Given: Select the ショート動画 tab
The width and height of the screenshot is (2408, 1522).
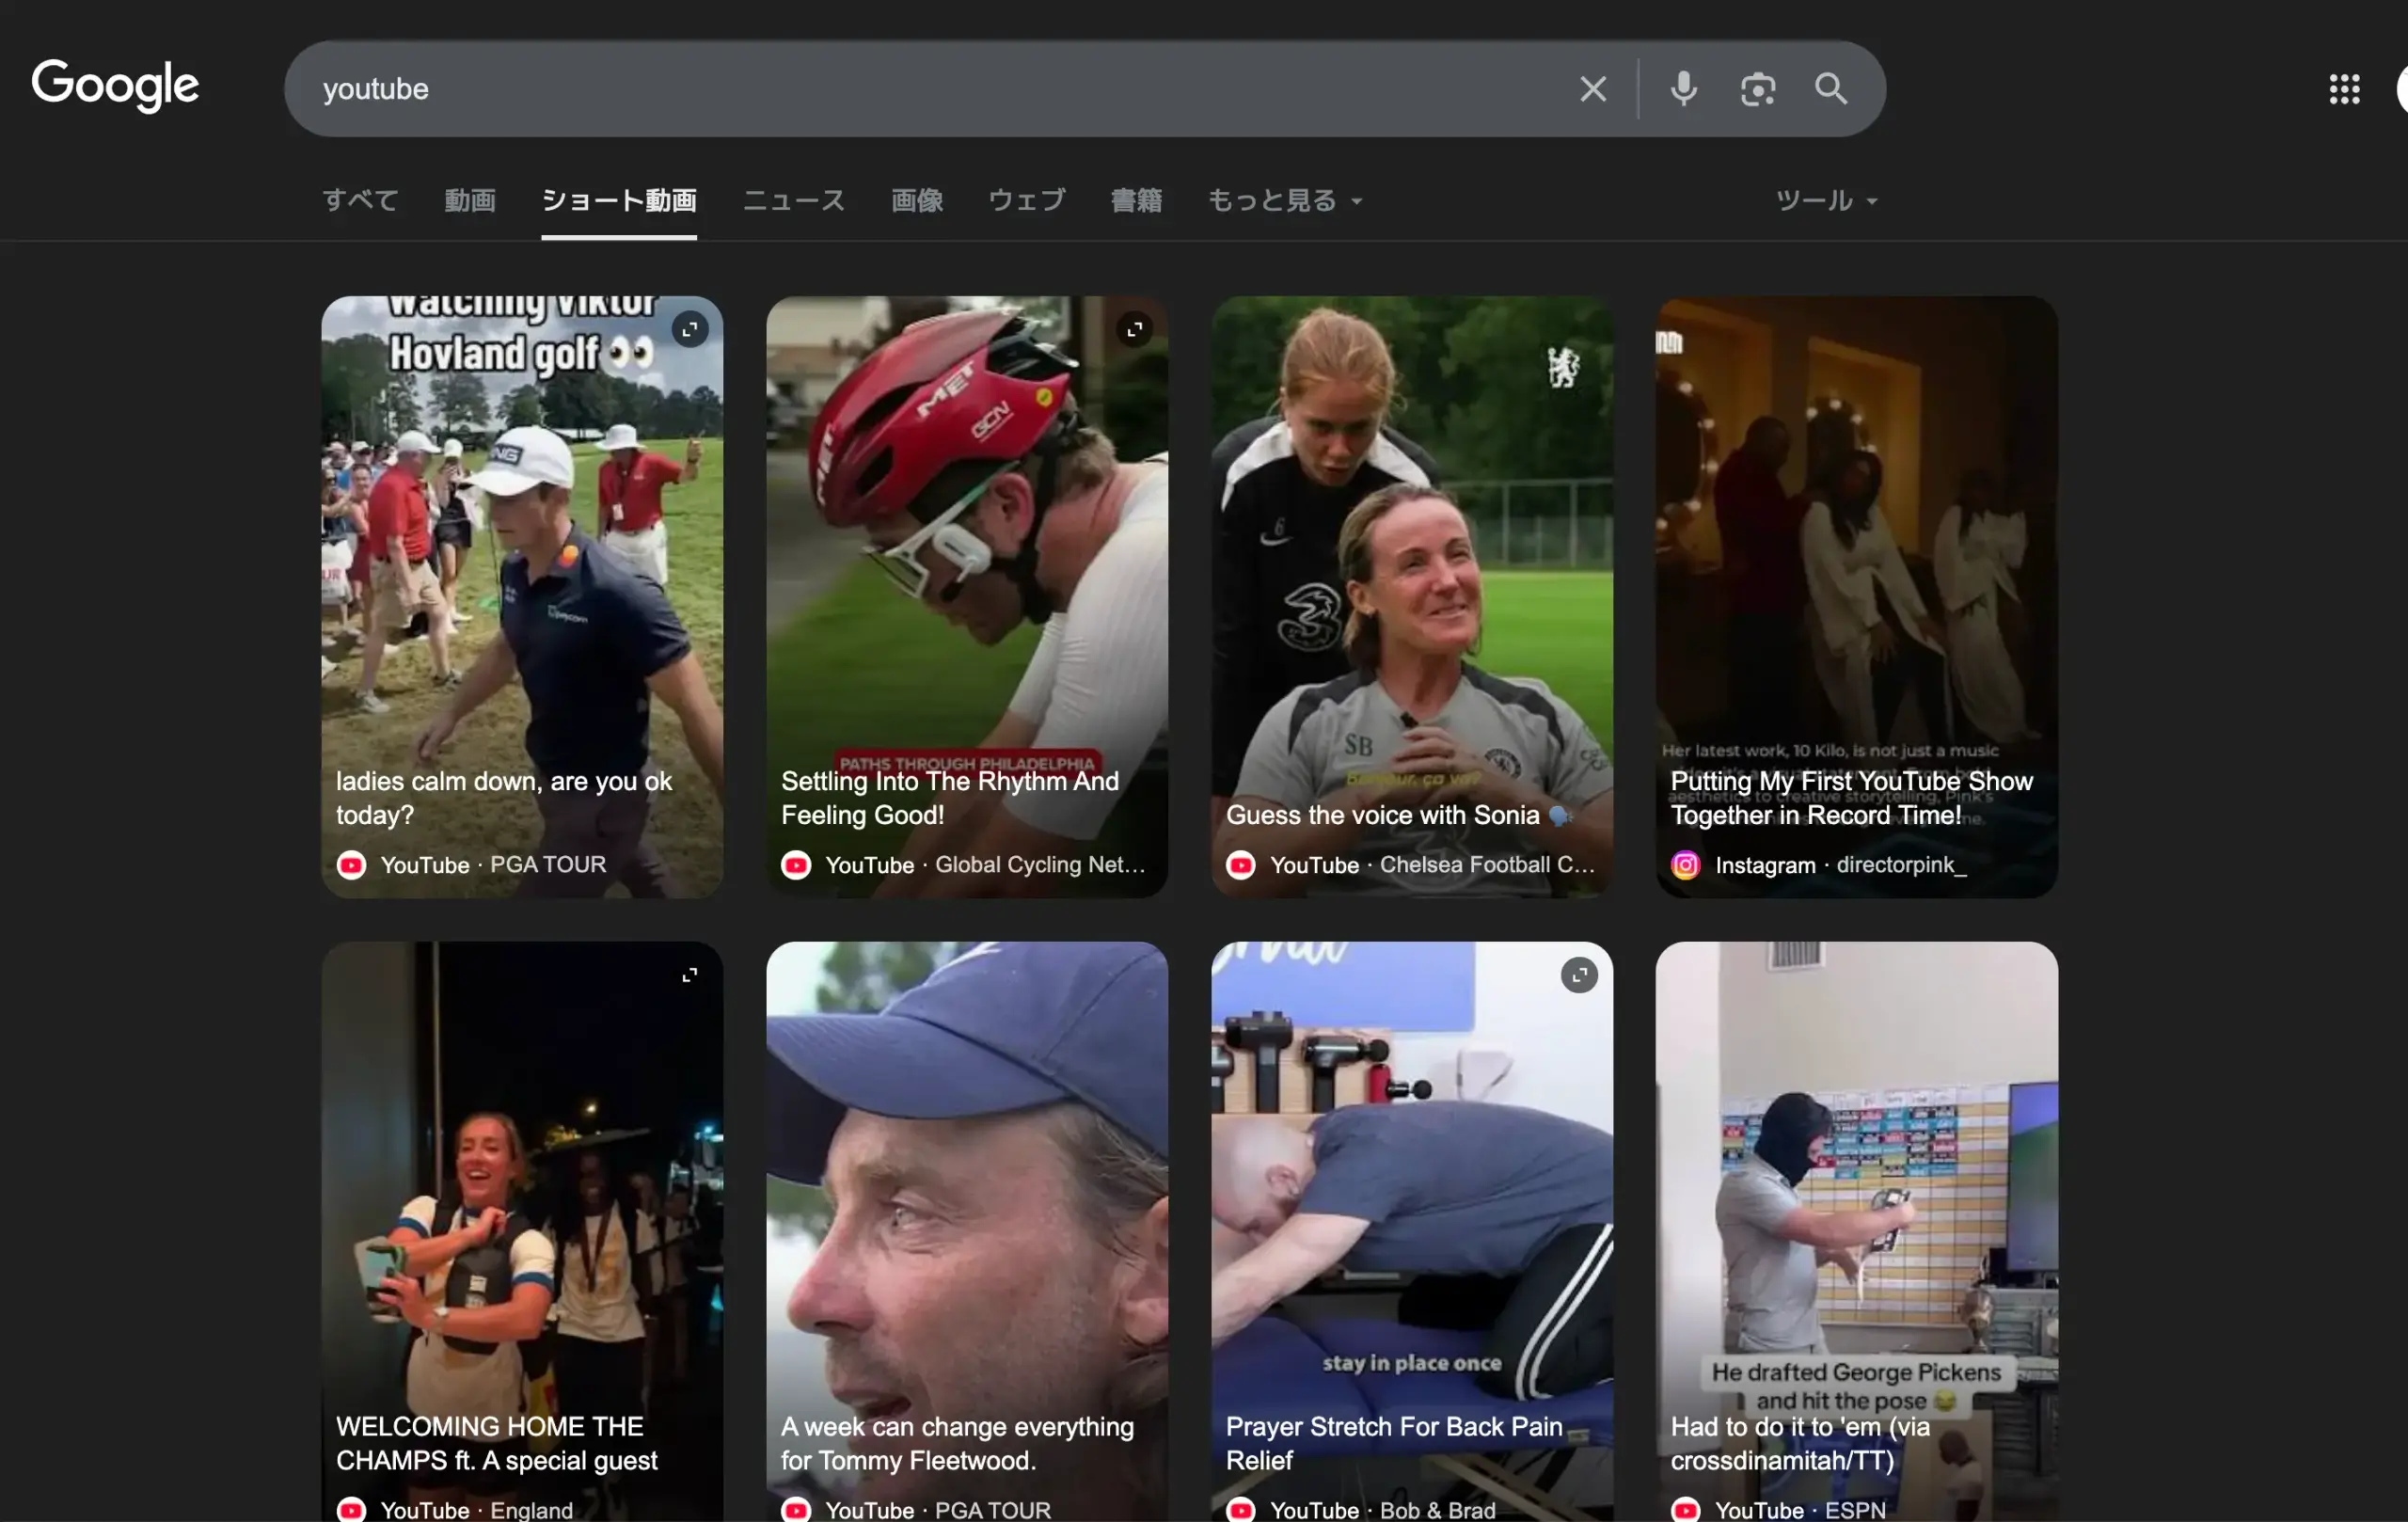Looking at the screenshot, I should point(619,200).
